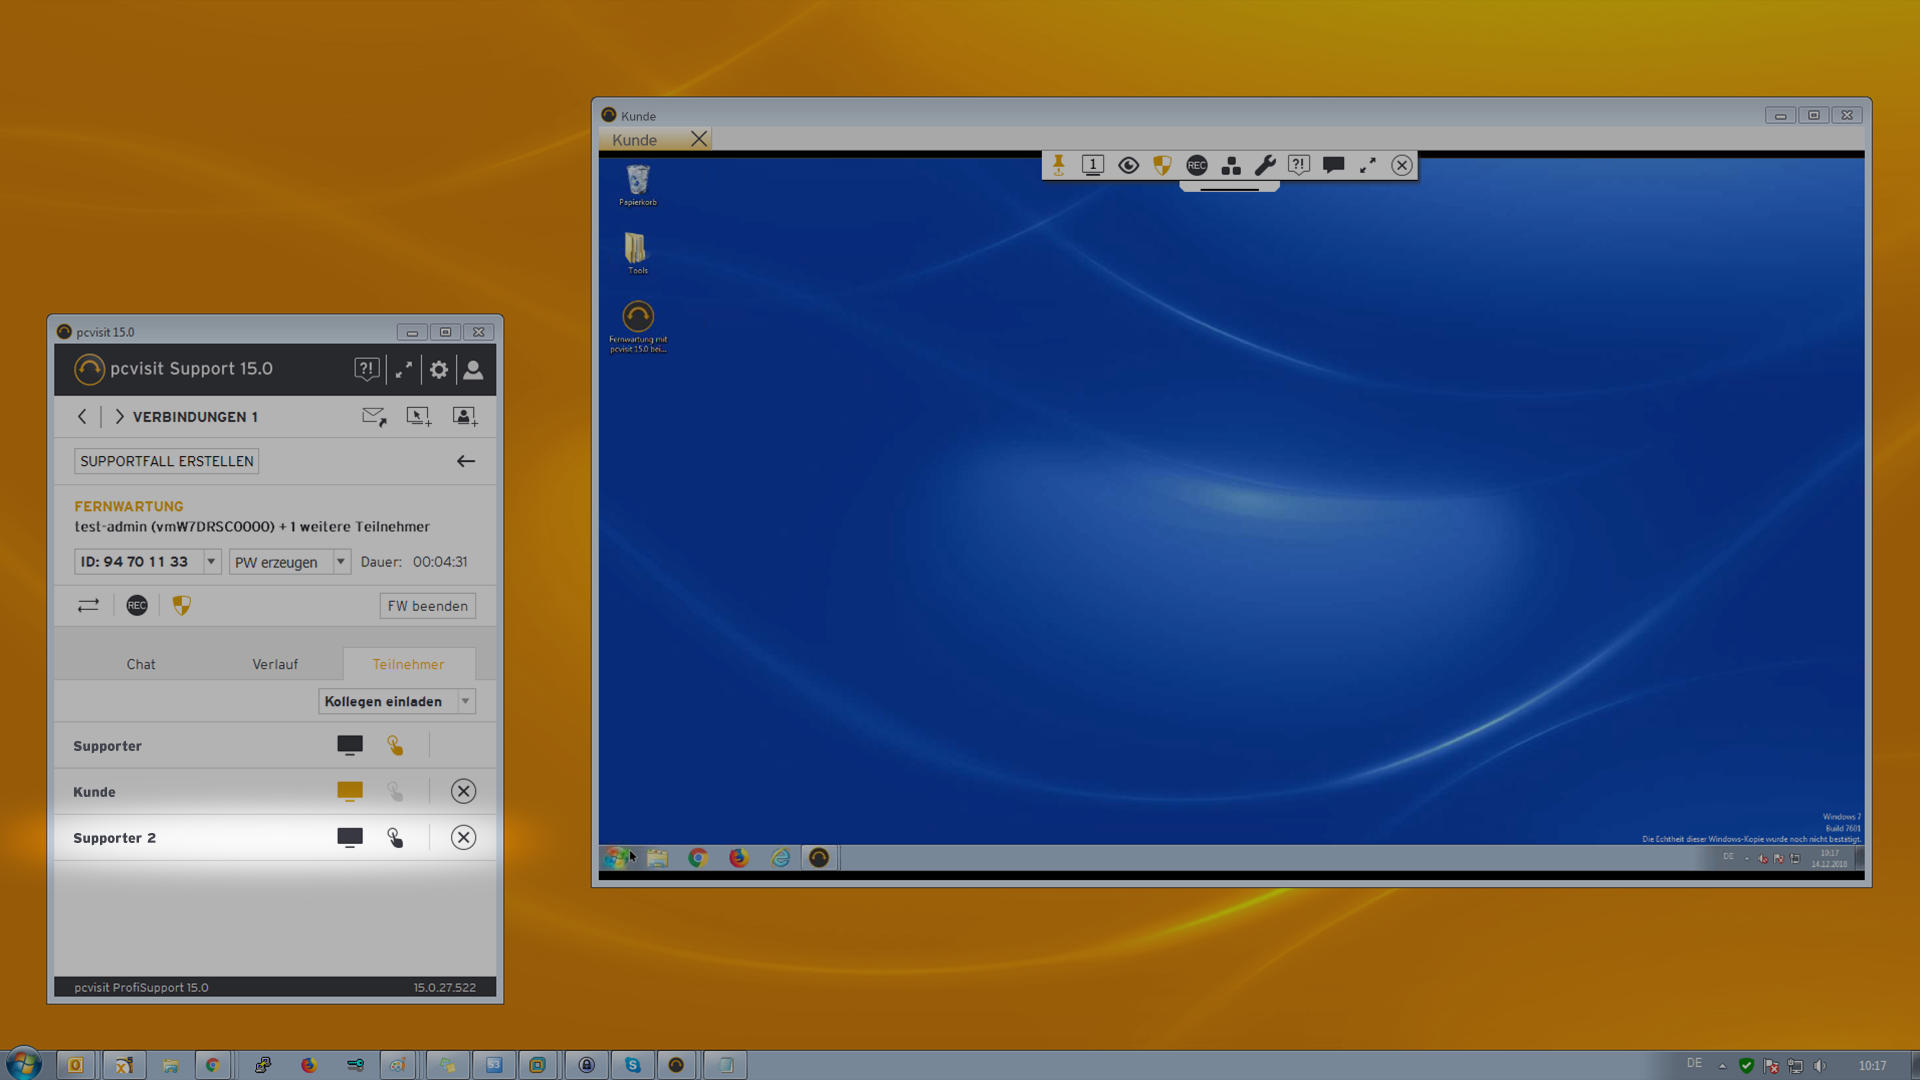
Task: Toggle Supporter remote control pointer icon
Action: point(395,745)
